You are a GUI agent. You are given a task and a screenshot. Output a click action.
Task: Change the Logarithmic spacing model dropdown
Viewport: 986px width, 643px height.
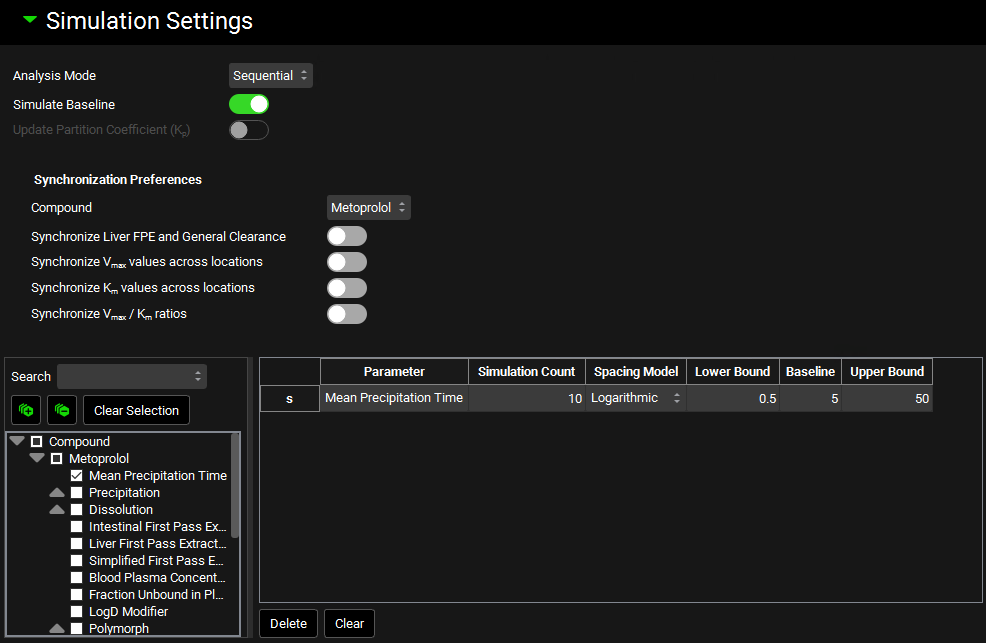pos(636,398)
